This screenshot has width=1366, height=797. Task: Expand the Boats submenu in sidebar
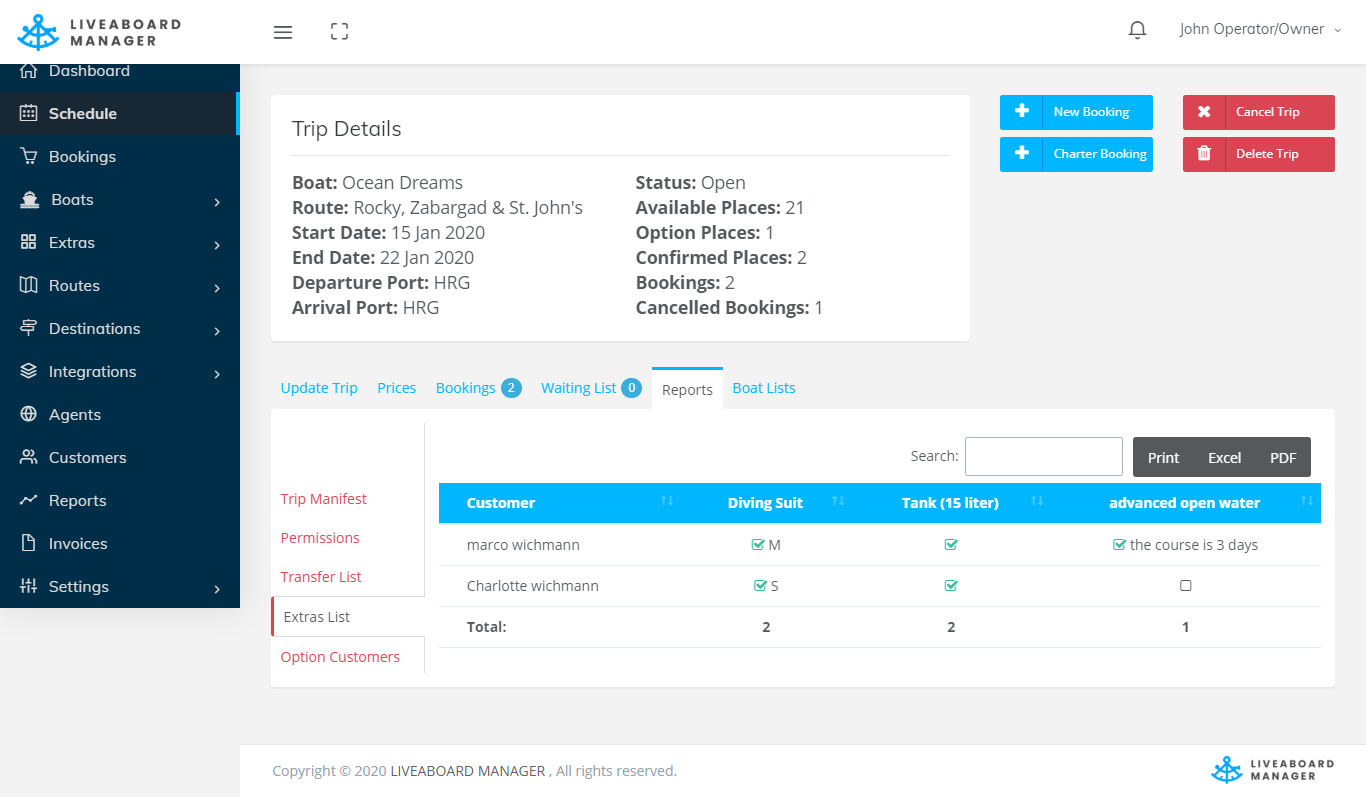coord(217,201)
